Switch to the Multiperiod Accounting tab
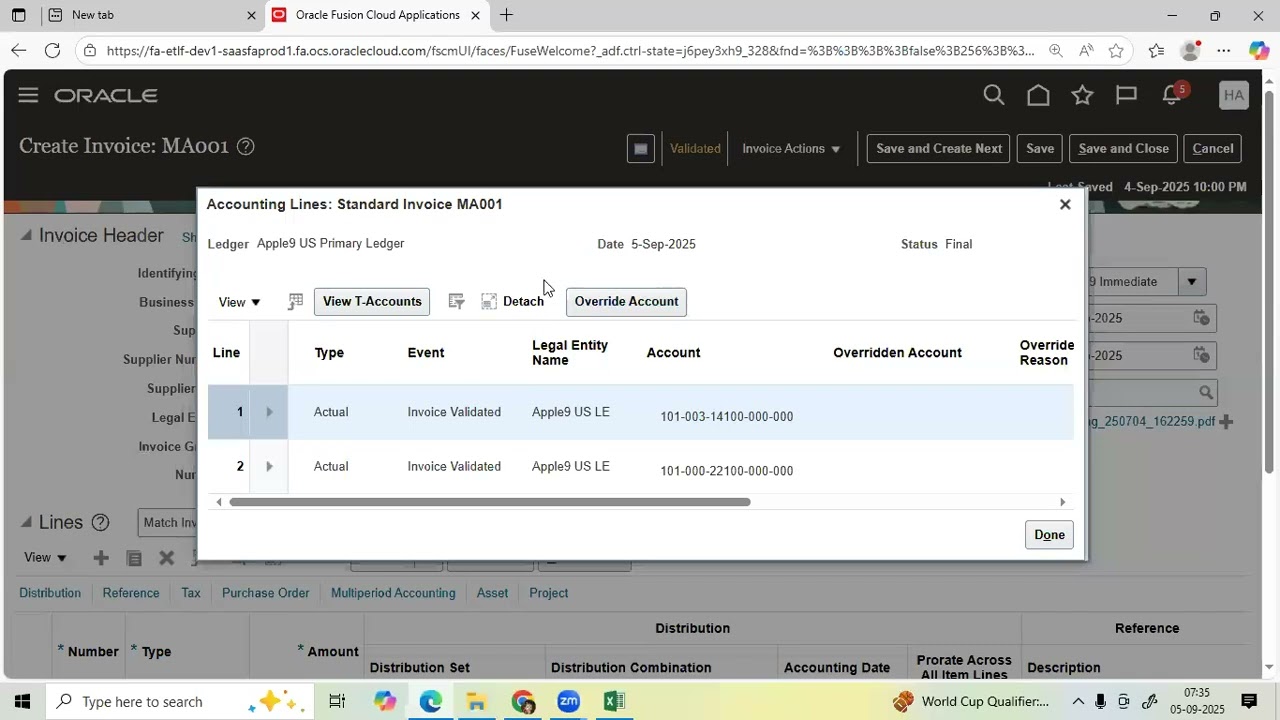The width and height of the screenshot is (1280, 720). coord(393,593)
